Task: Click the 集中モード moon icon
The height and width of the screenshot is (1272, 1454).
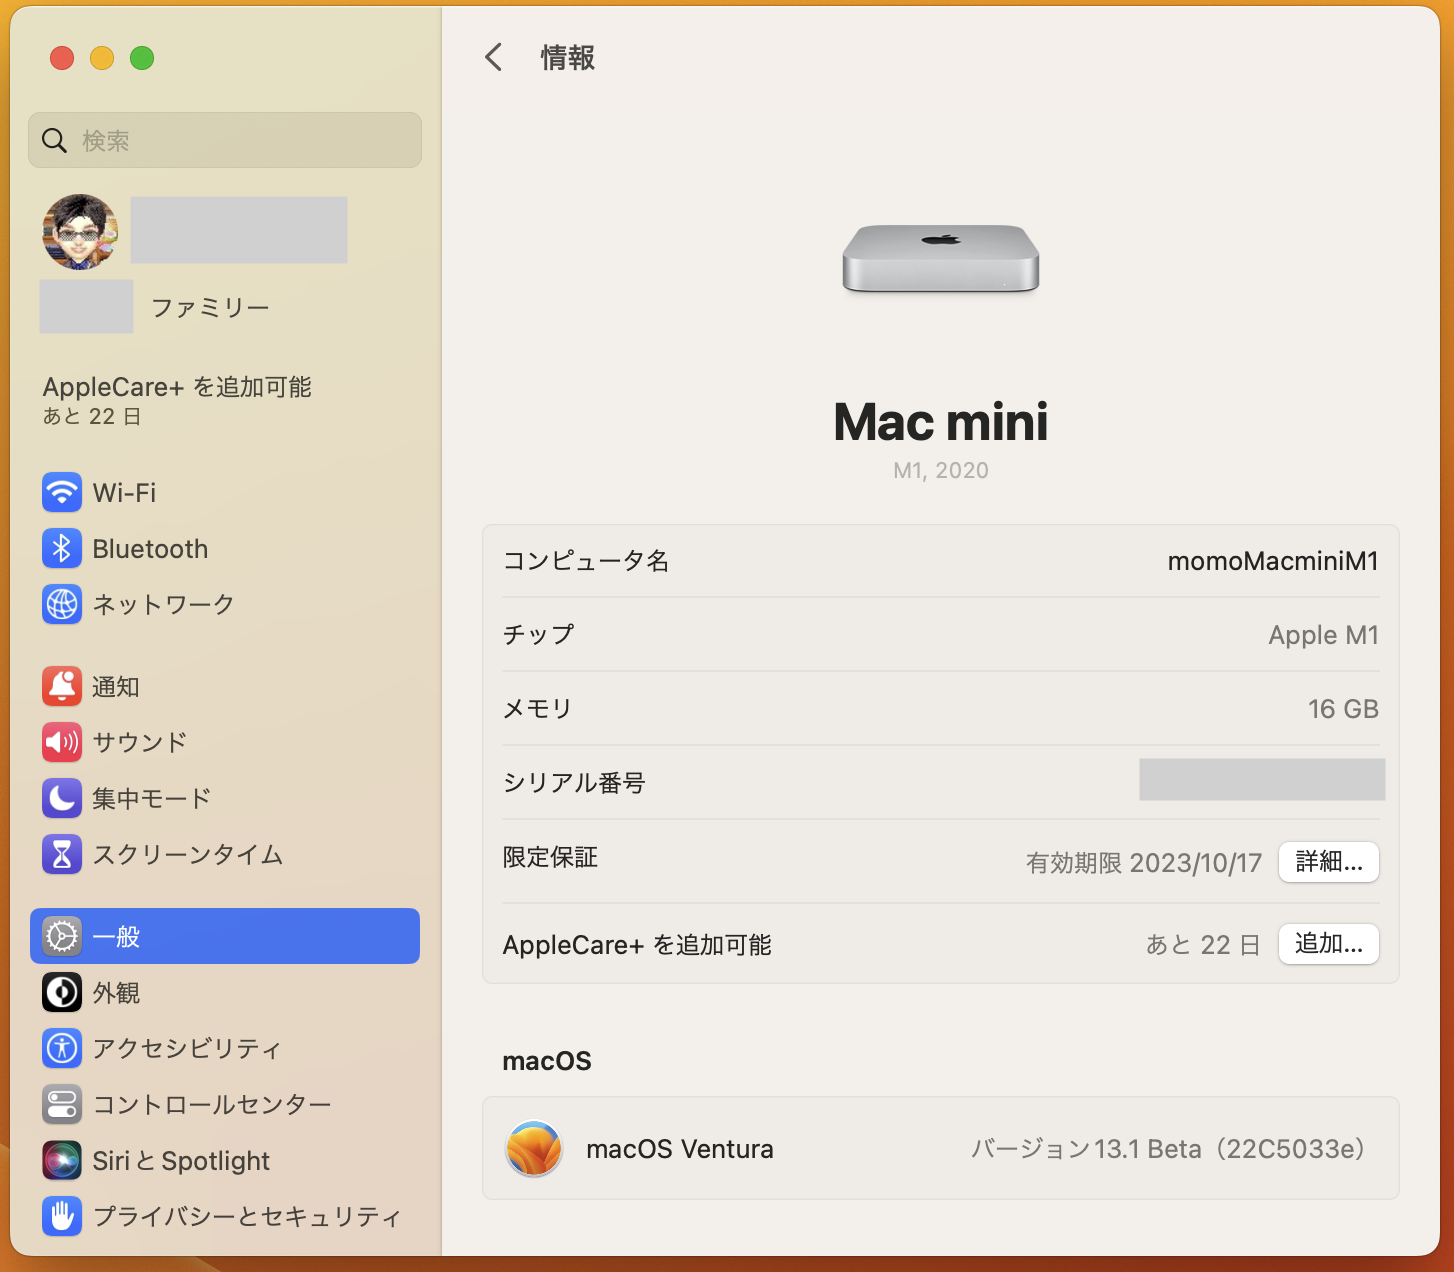Action: [x=62, y=798]
